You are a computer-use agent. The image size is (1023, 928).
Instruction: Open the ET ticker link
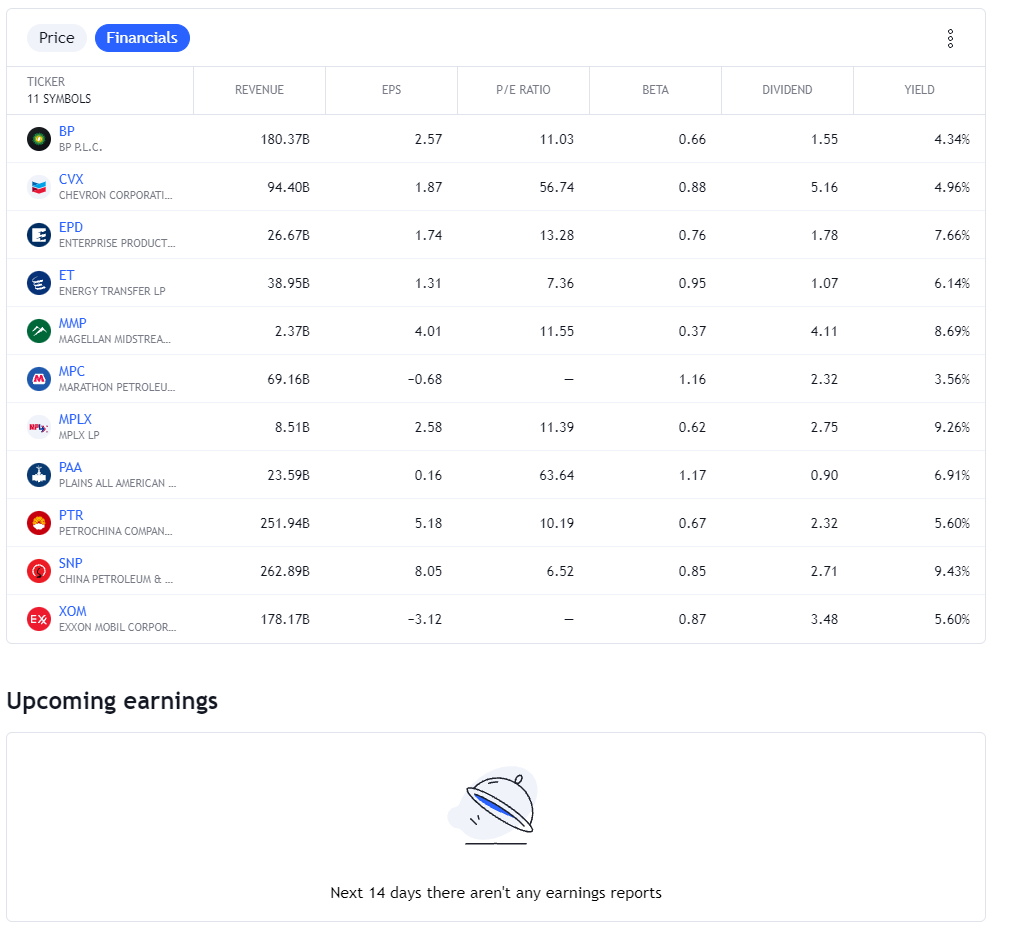tap(67, 275)
